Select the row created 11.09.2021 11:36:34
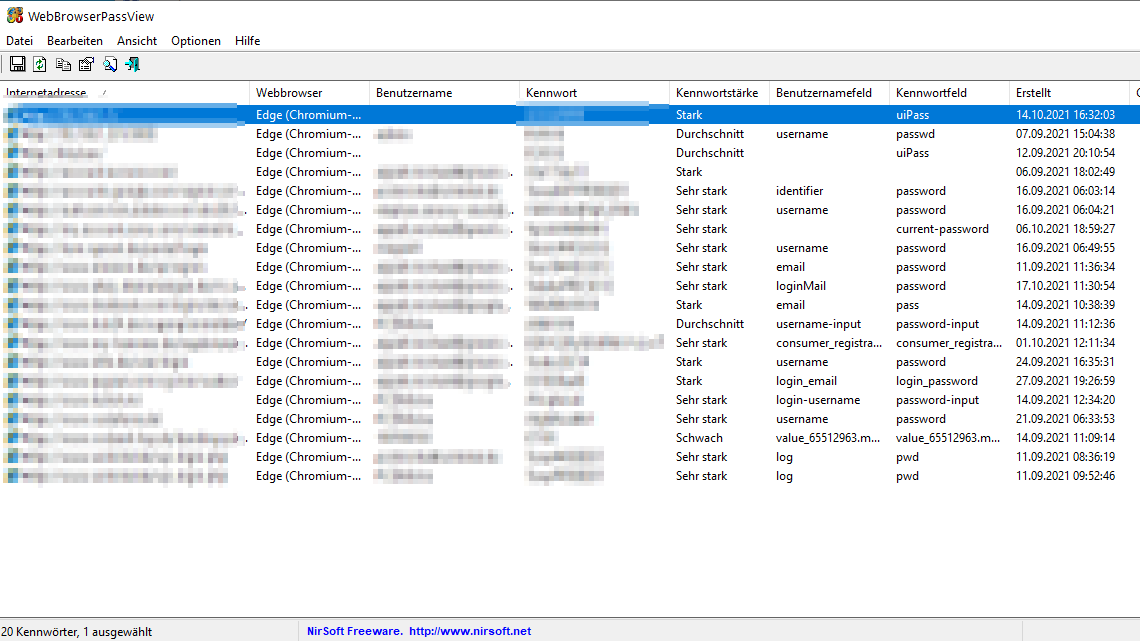The image size is (1140, 641). point(570,267)
